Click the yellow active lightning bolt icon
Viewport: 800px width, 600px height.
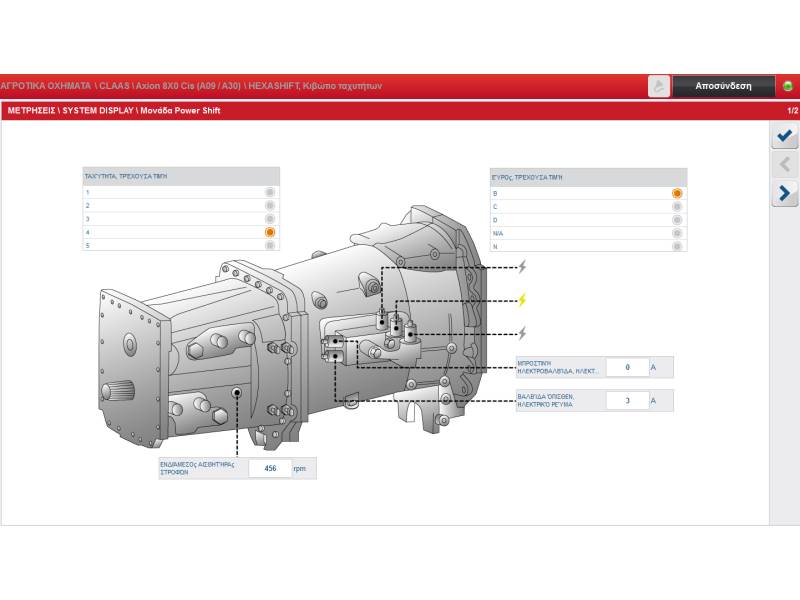point(521,300)
